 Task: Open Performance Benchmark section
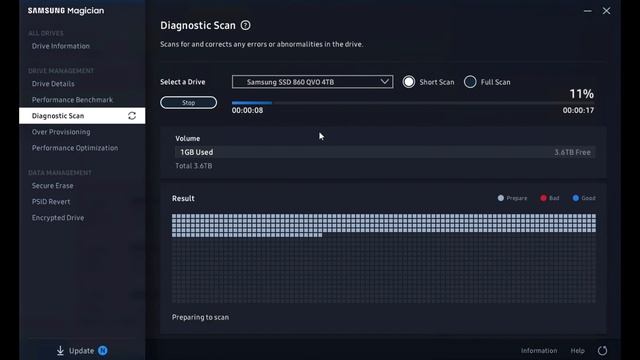[72, 100]
